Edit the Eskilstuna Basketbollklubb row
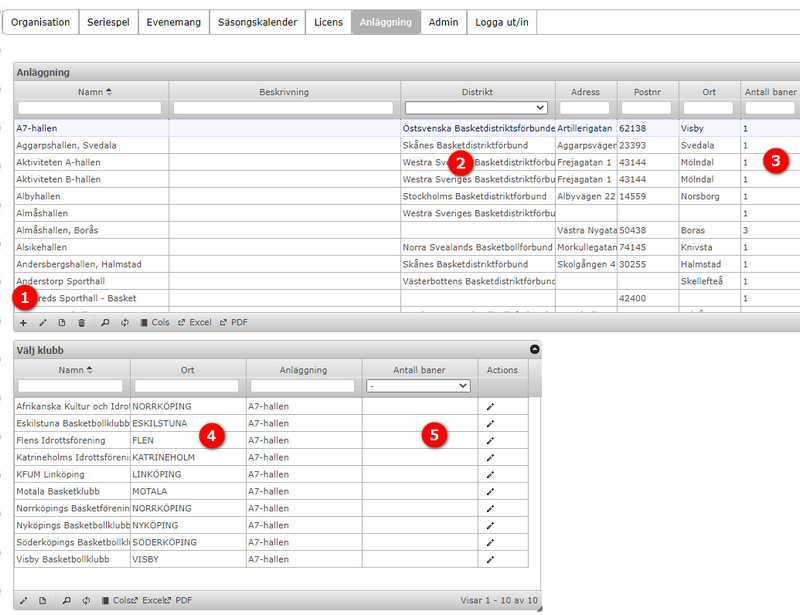 click(x=490, y=424)
